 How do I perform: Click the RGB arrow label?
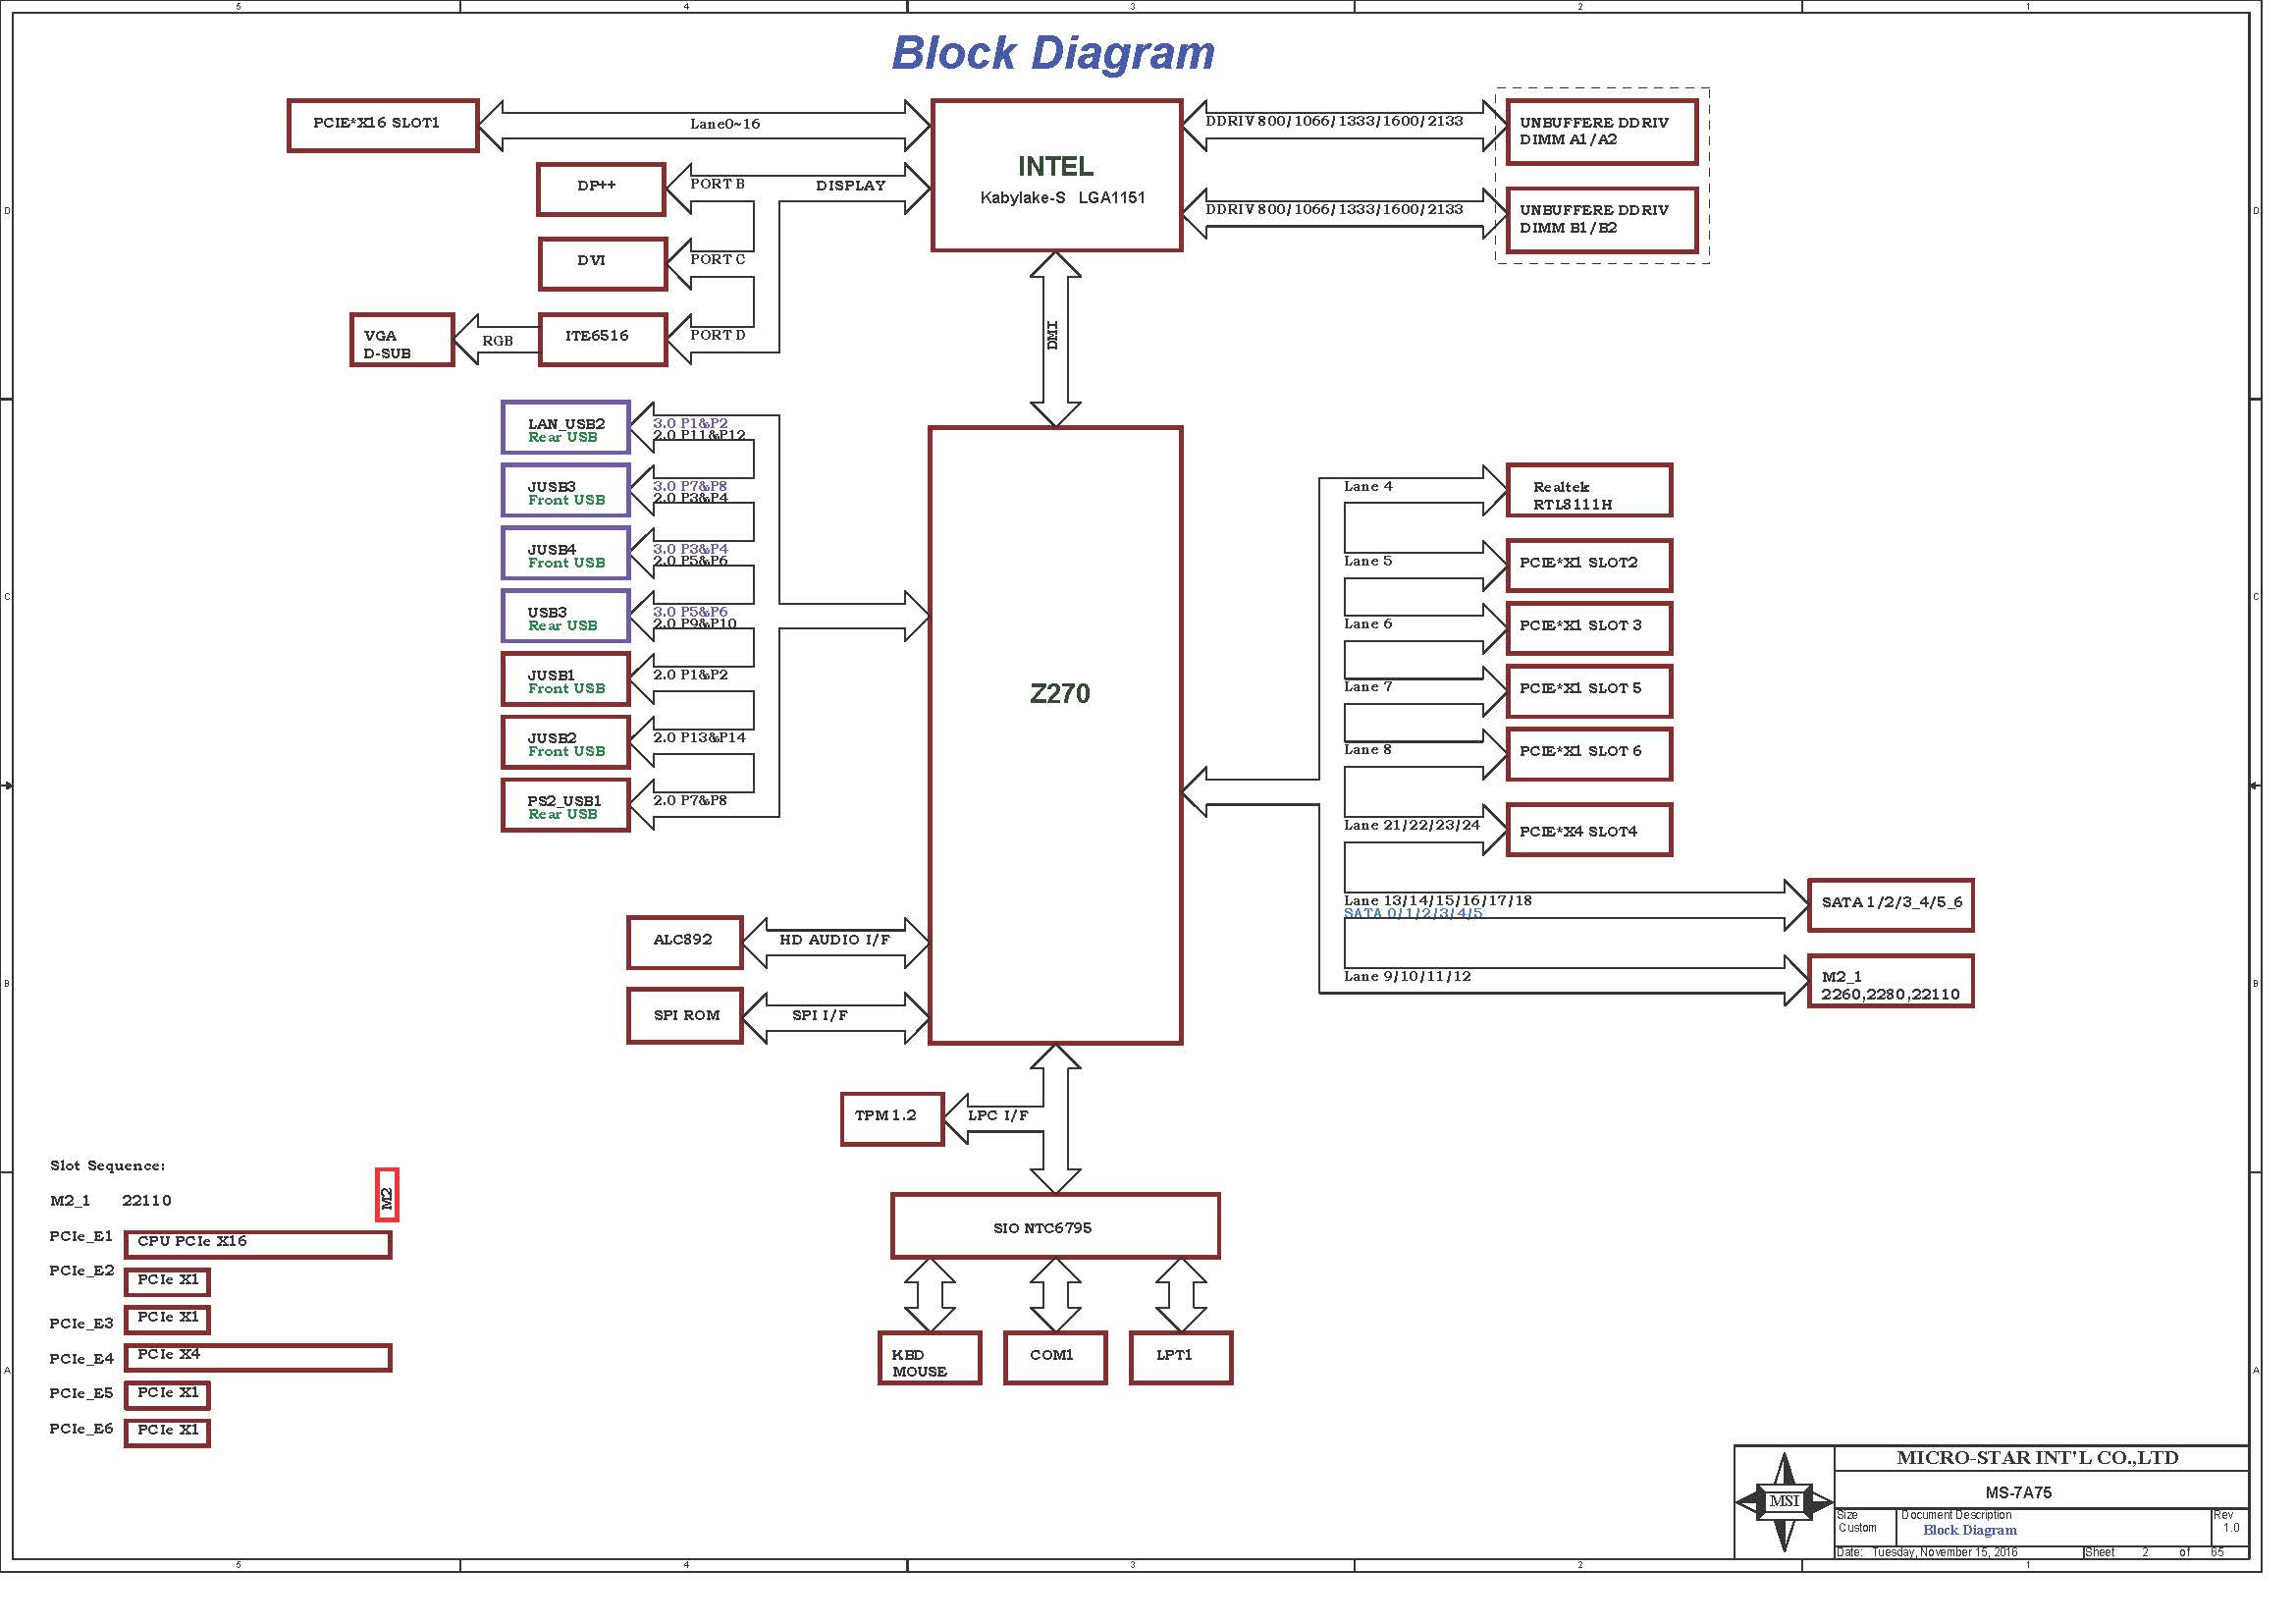point(498,341)
